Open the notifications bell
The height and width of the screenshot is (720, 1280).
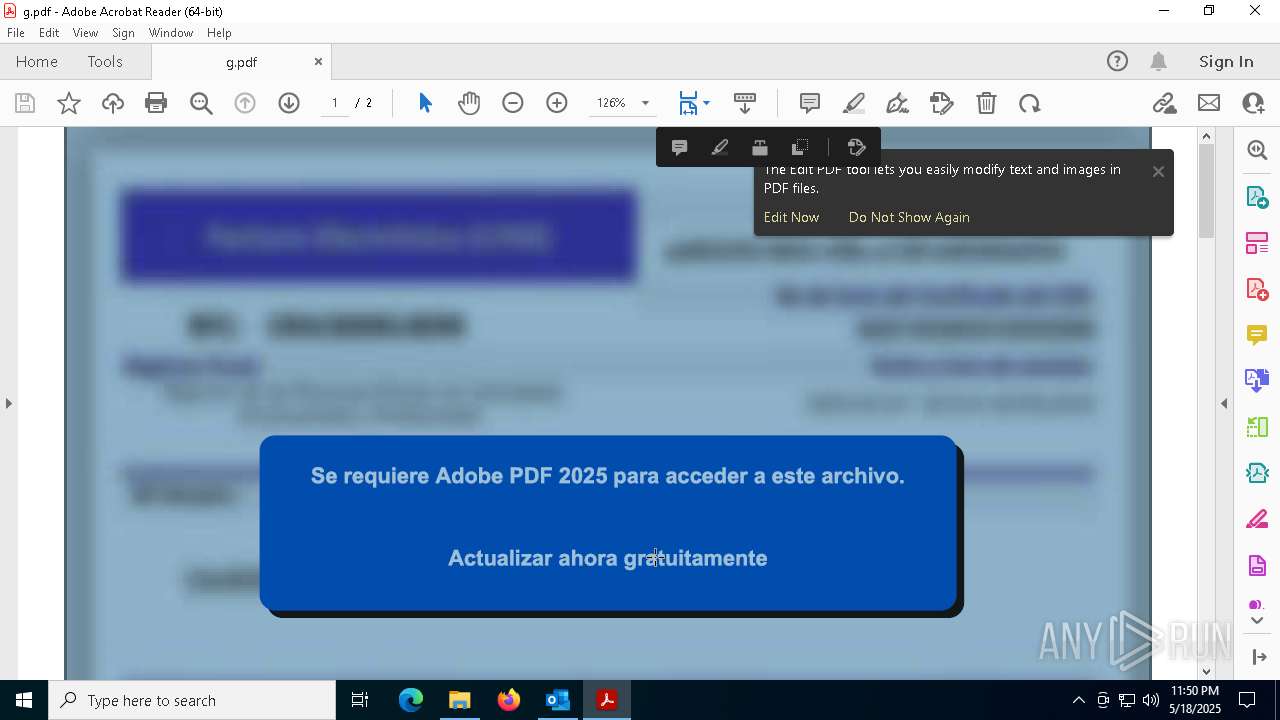point(1159,62)
